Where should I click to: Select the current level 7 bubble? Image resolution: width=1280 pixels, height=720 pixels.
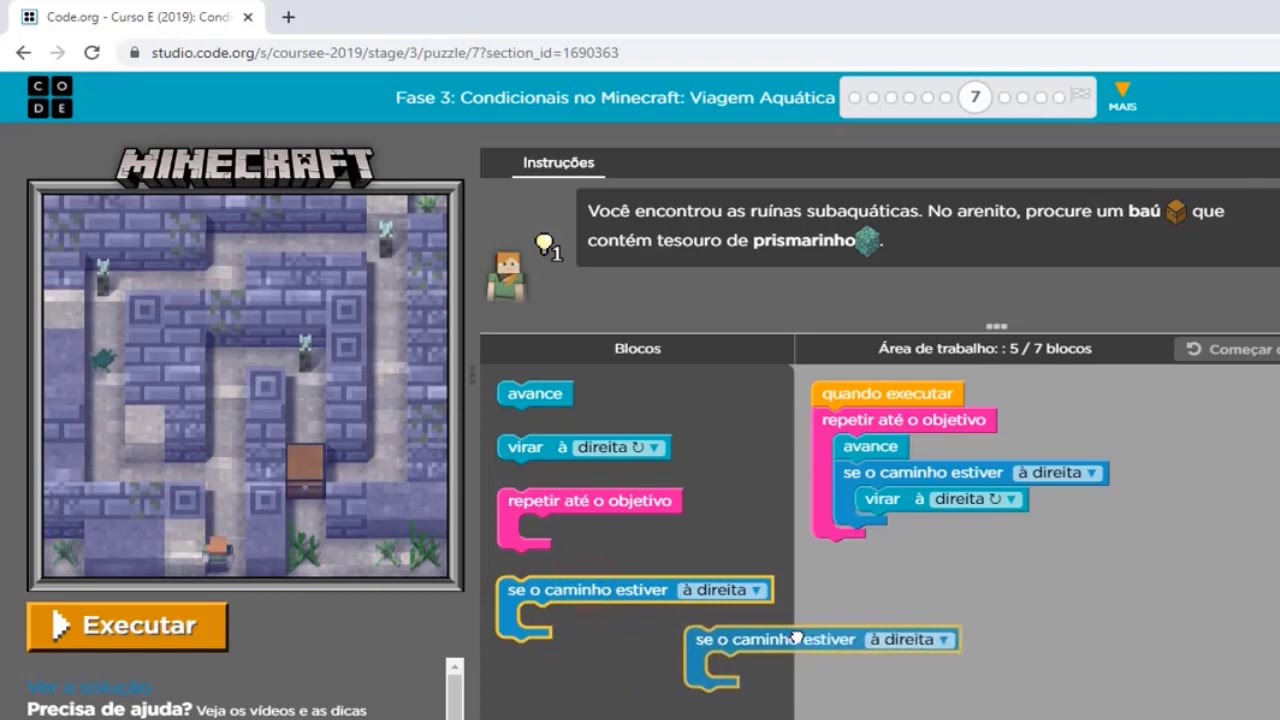click(x=975, y=97)
